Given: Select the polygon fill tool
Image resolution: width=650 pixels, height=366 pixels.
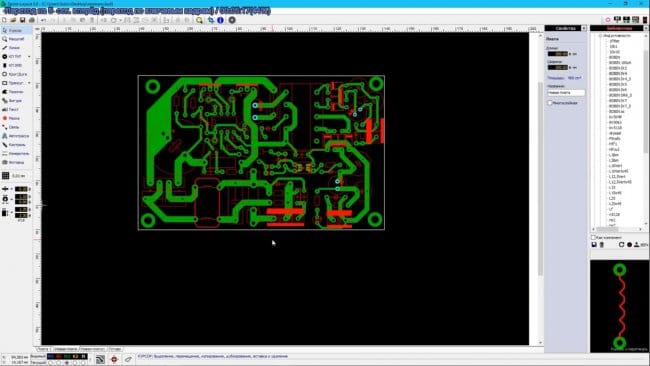Looking at the screenshot, I should (x=14, y=92).
